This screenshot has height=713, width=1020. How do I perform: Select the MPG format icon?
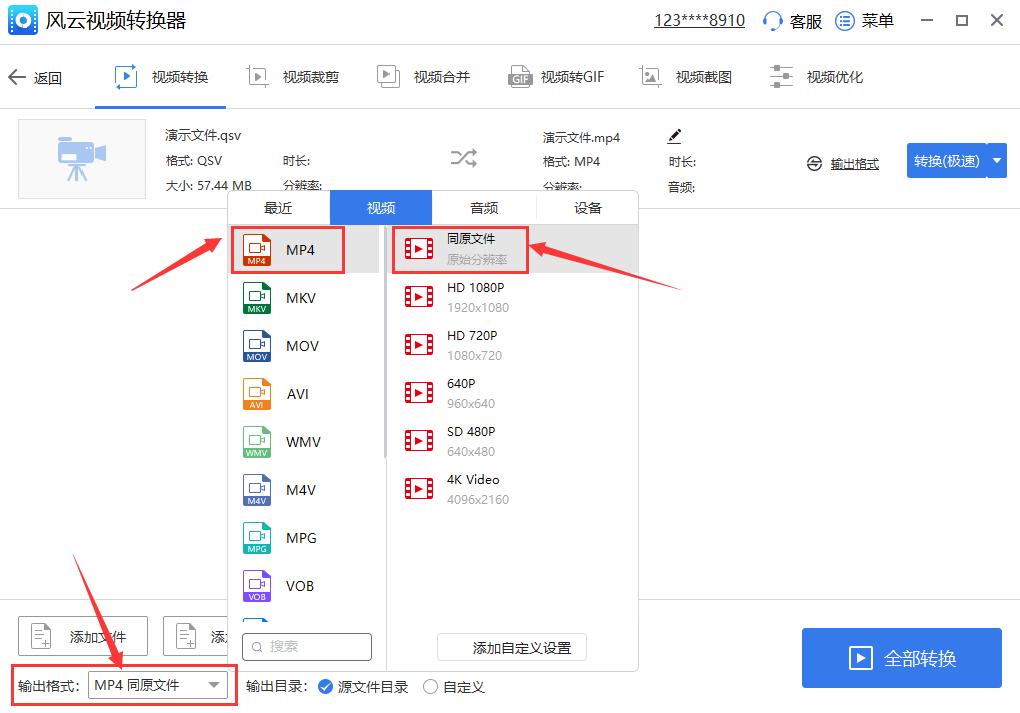click(257, 538)
